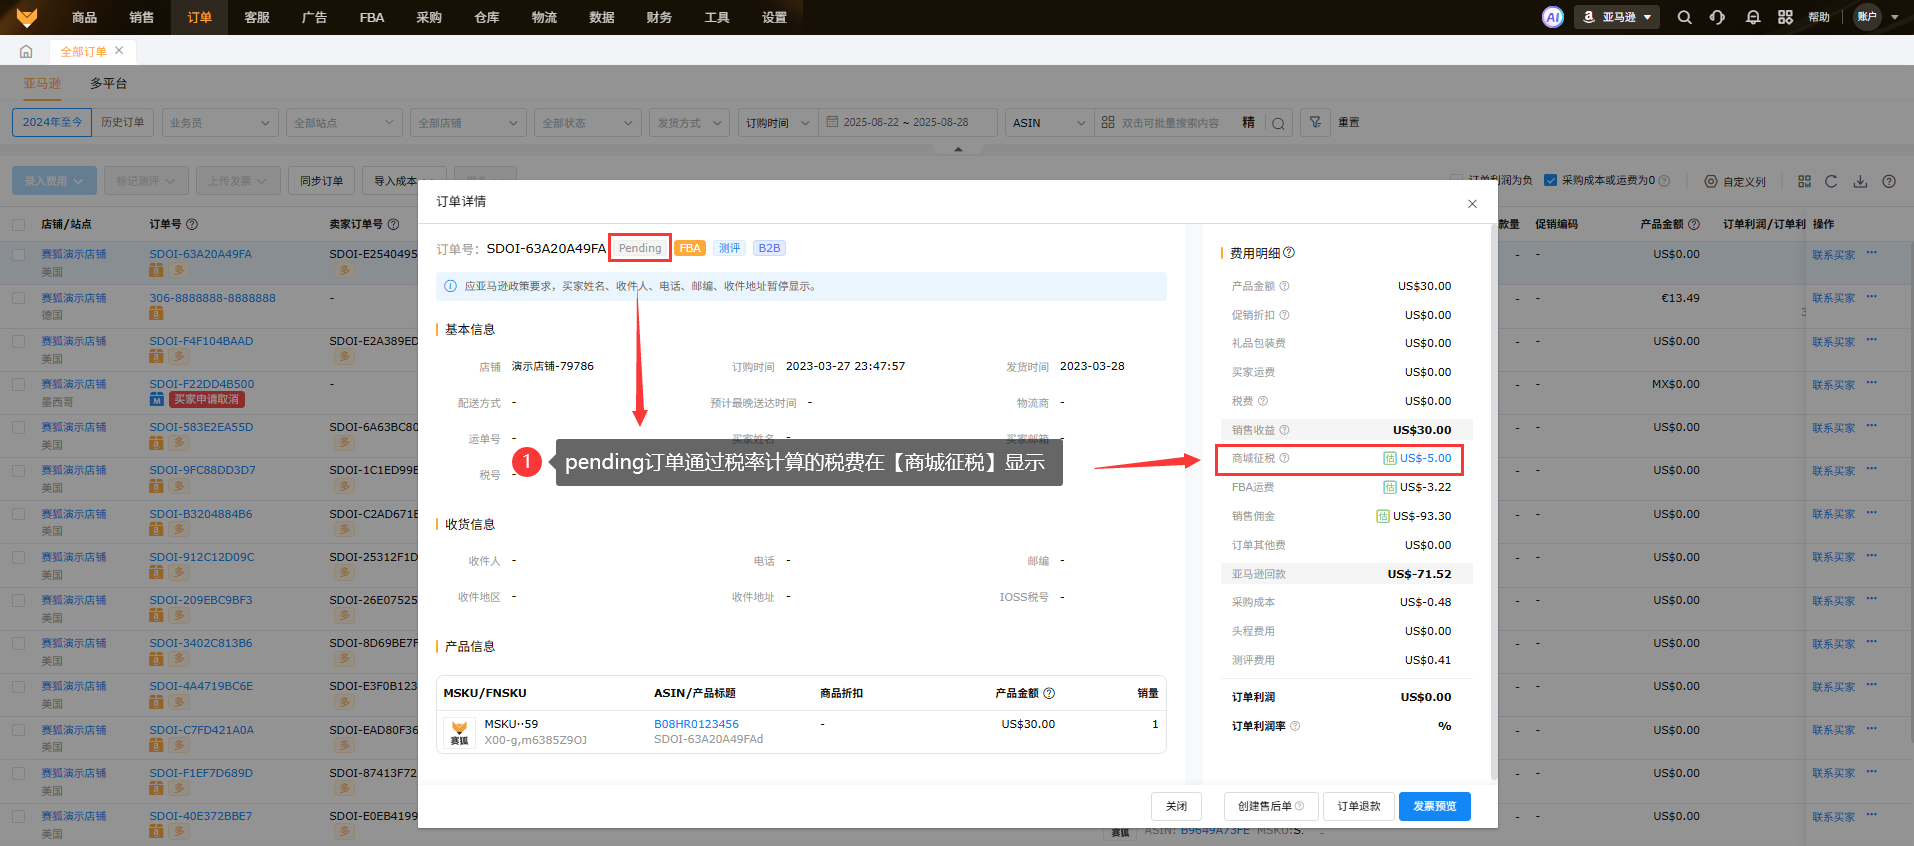Click the help icon beside 产品金额 in fee details

1284,286
